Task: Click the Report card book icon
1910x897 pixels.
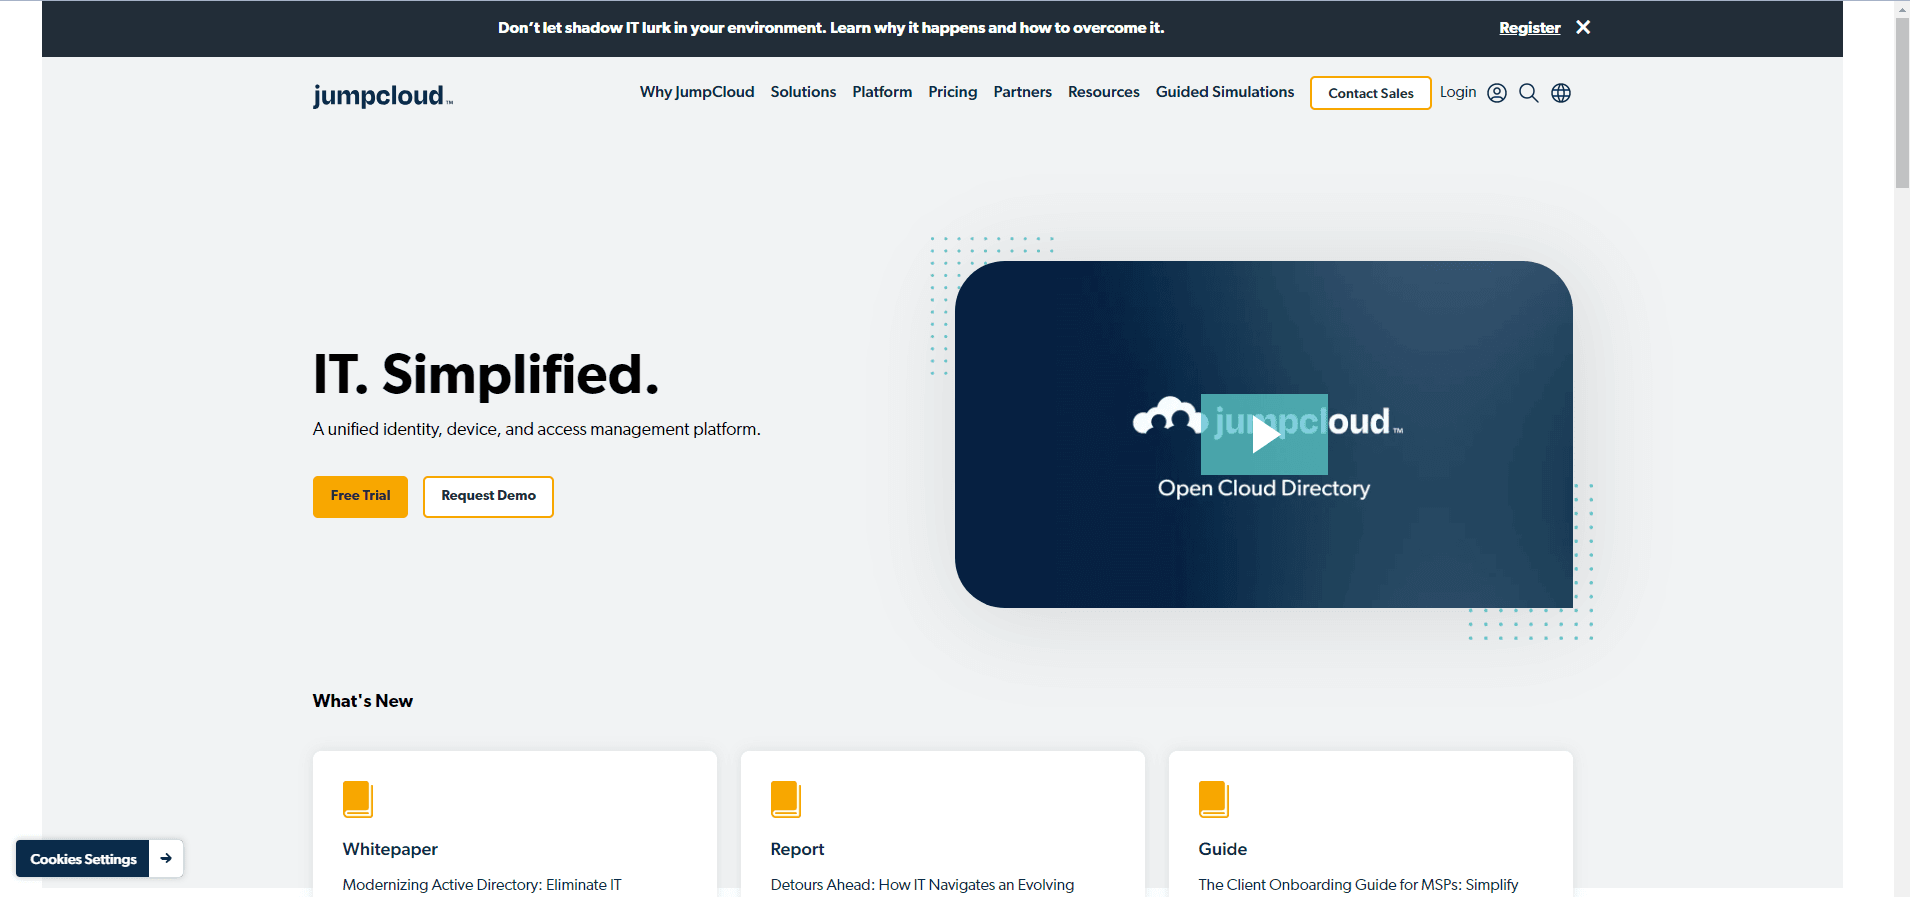Action: [x=786, y=799]
